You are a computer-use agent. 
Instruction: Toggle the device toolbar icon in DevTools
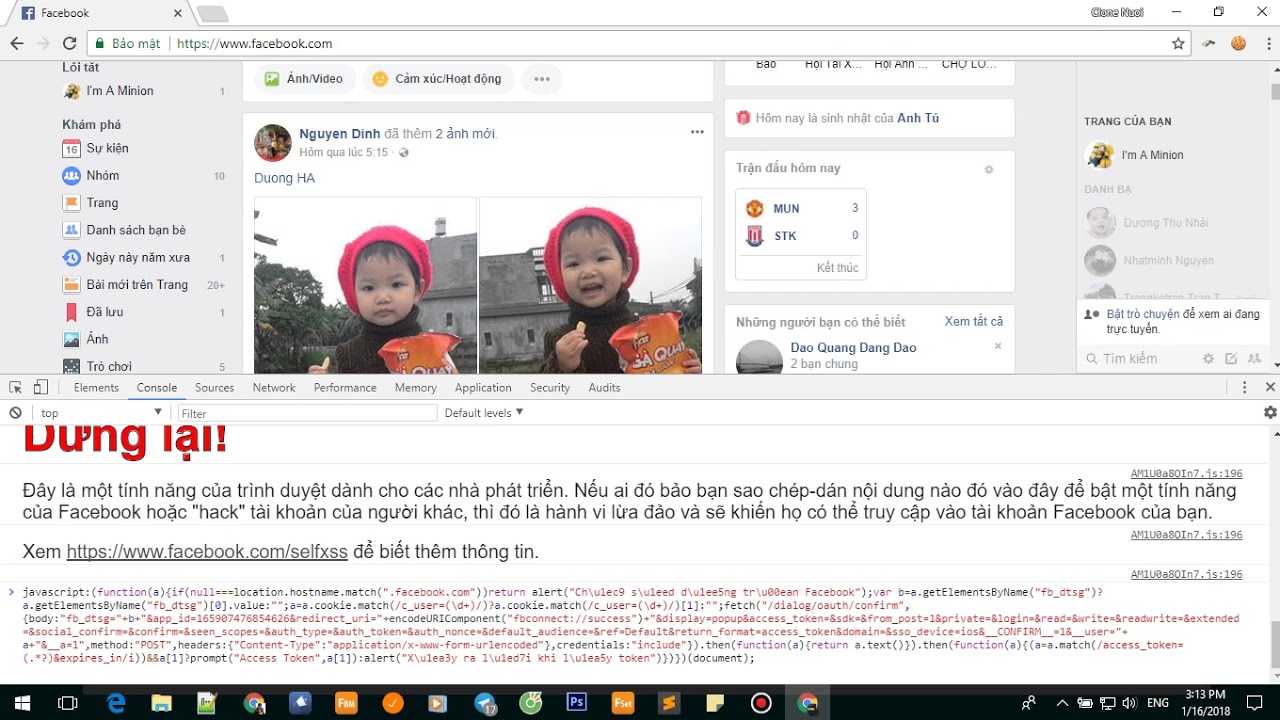coord(41,388)
